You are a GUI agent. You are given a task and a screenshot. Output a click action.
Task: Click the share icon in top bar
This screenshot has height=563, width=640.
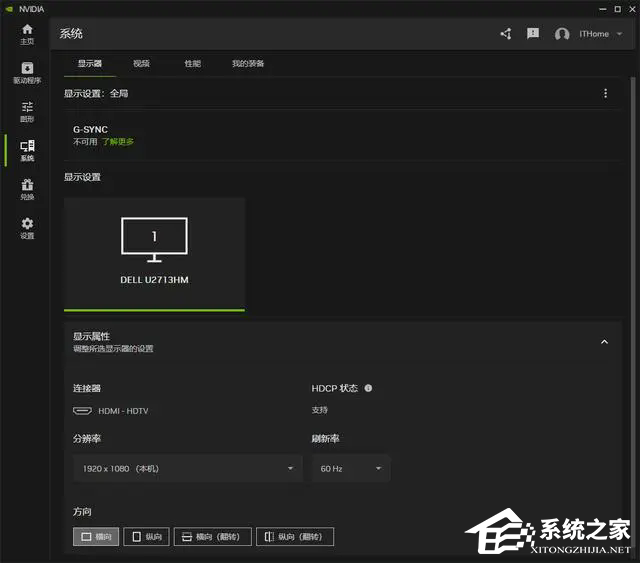(x=505, y=34)
